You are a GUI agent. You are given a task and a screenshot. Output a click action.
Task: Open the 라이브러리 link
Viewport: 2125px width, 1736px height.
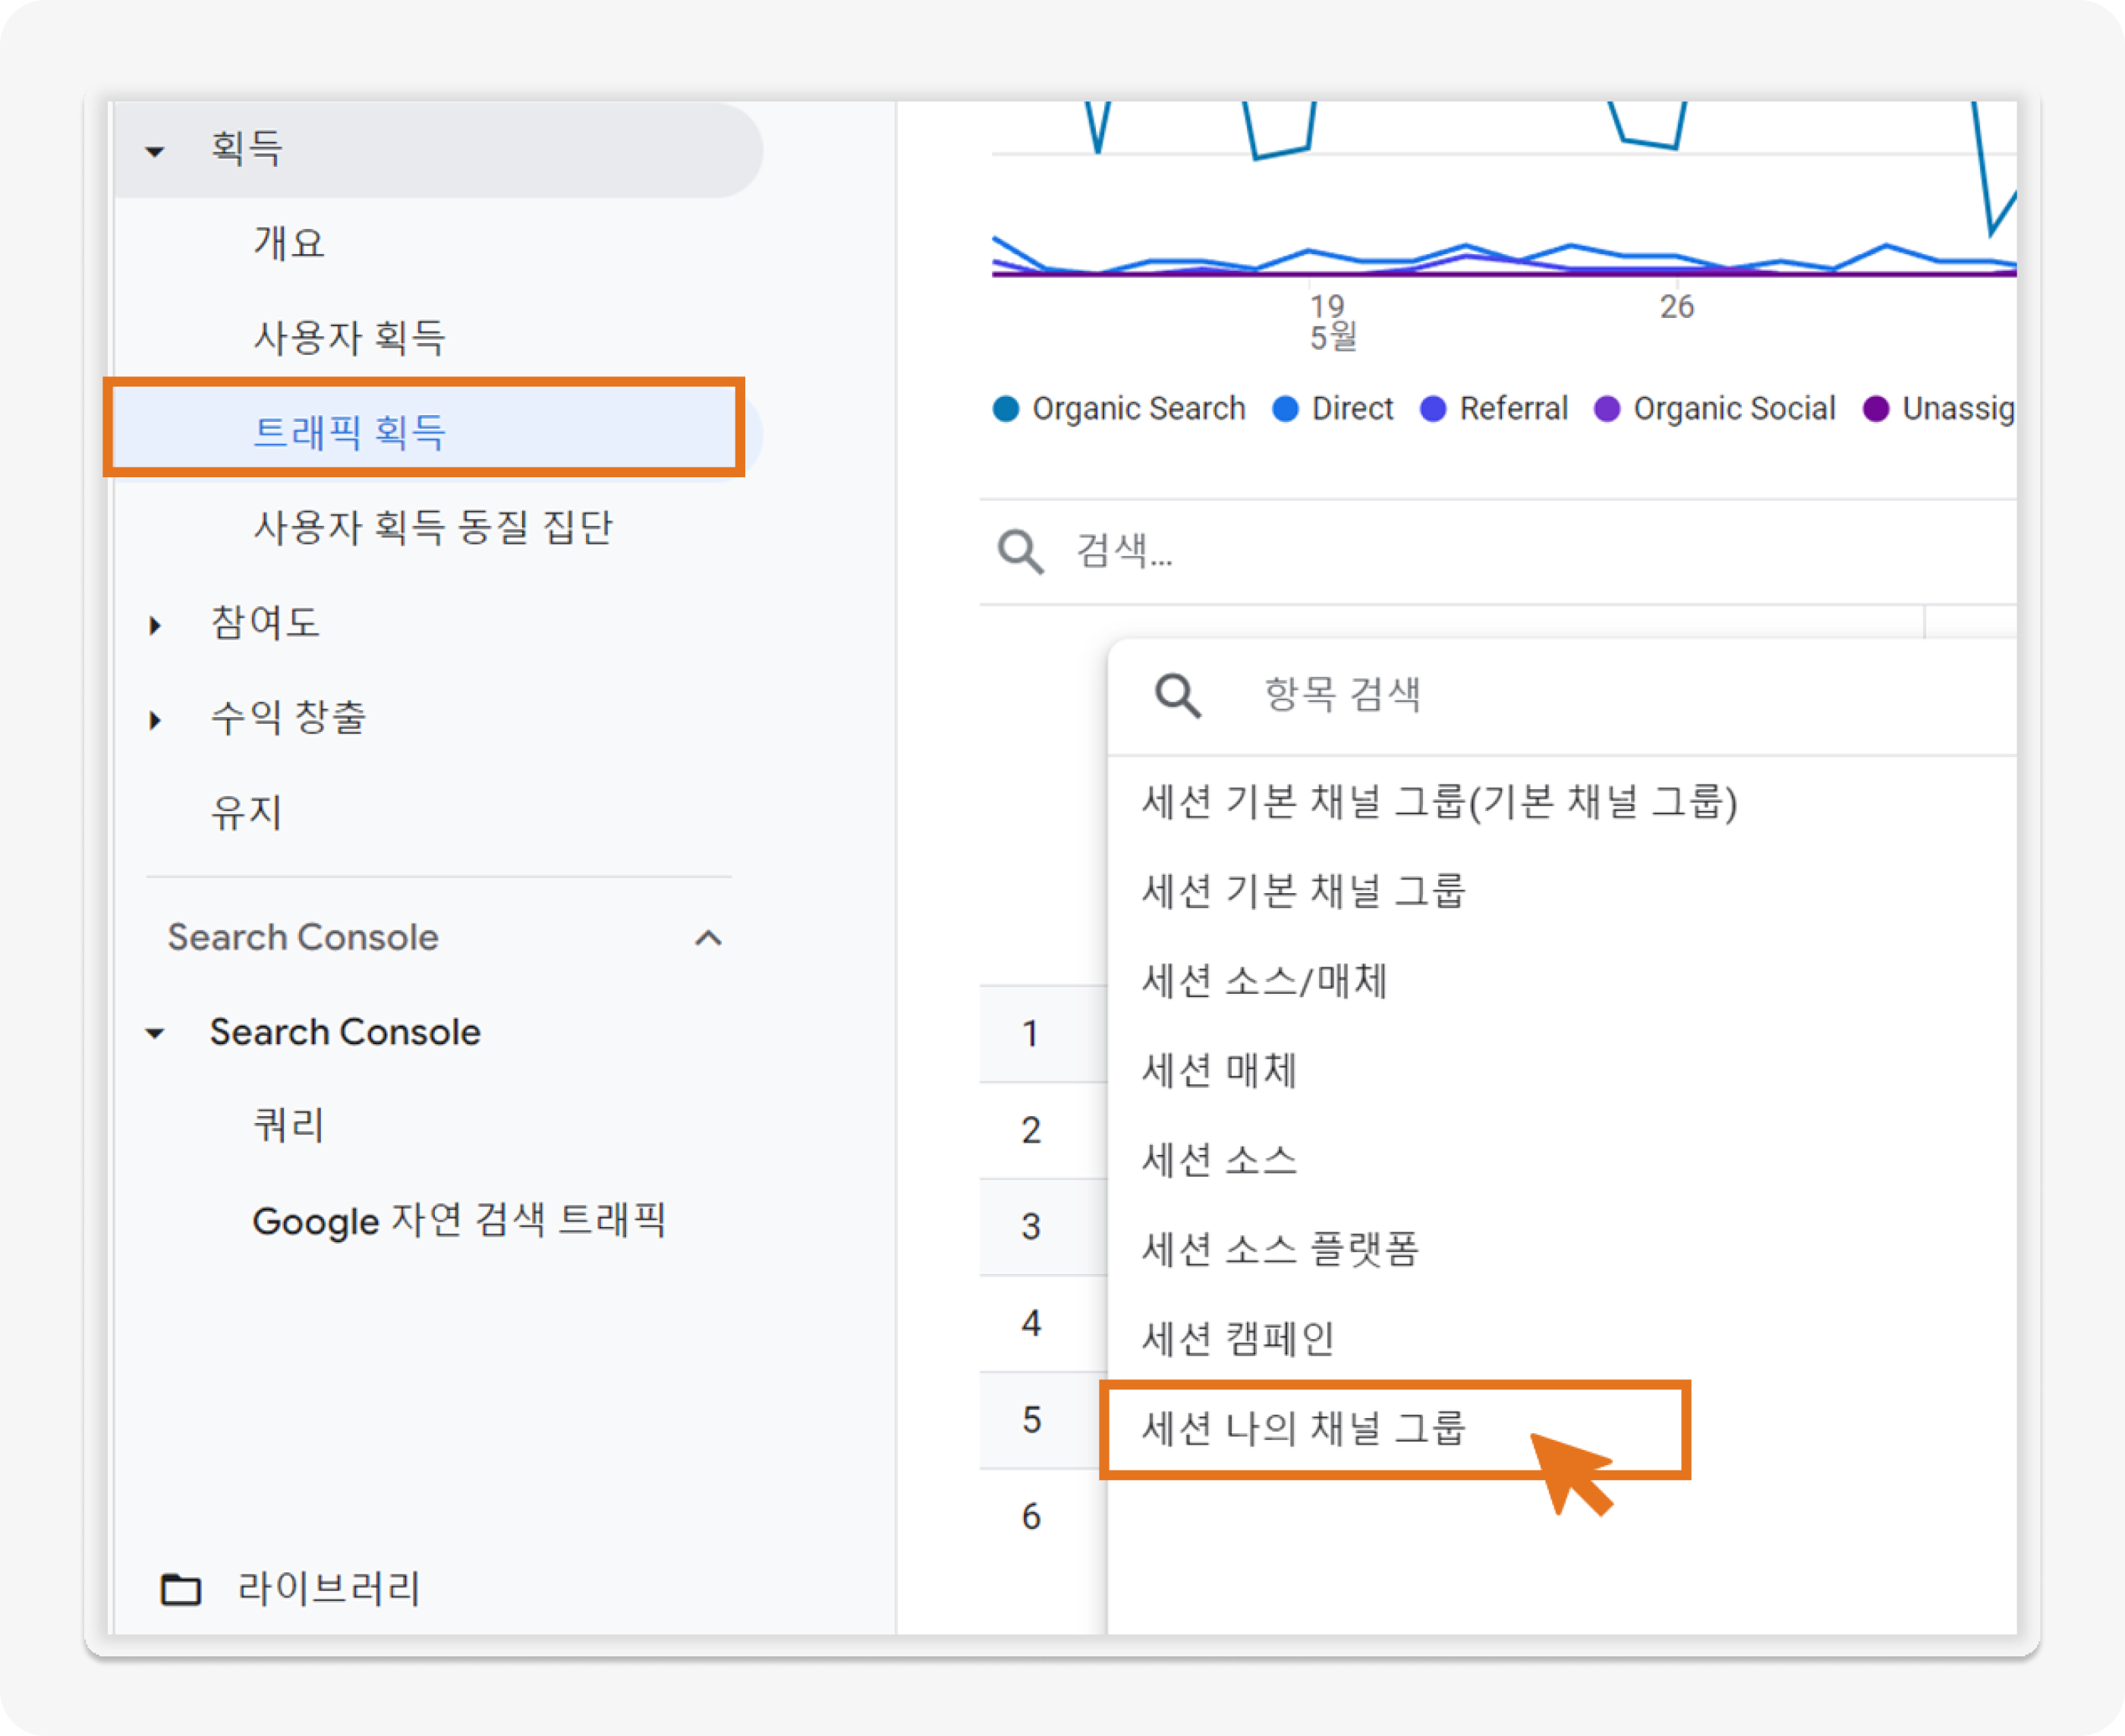point(329,1587)
